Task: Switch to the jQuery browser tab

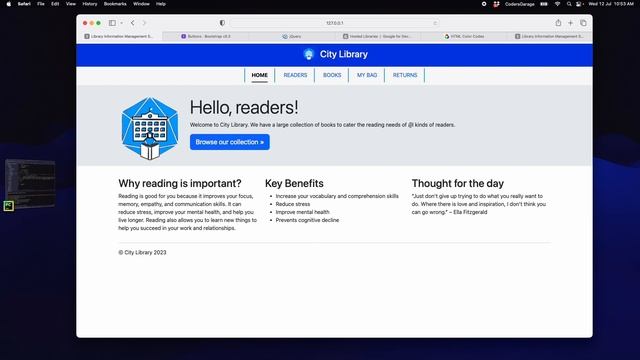Action: (x=291, y=36)
